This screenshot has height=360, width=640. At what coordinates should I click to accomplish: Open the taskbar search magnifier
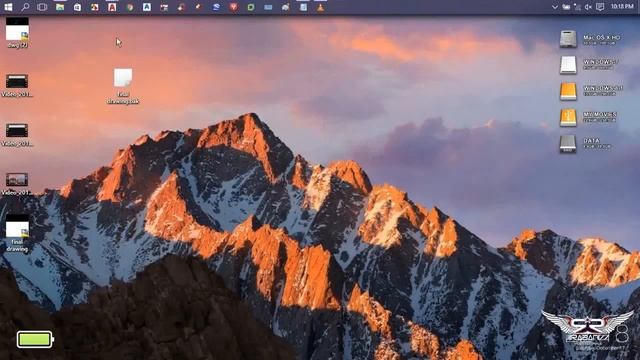coord(25,7)
